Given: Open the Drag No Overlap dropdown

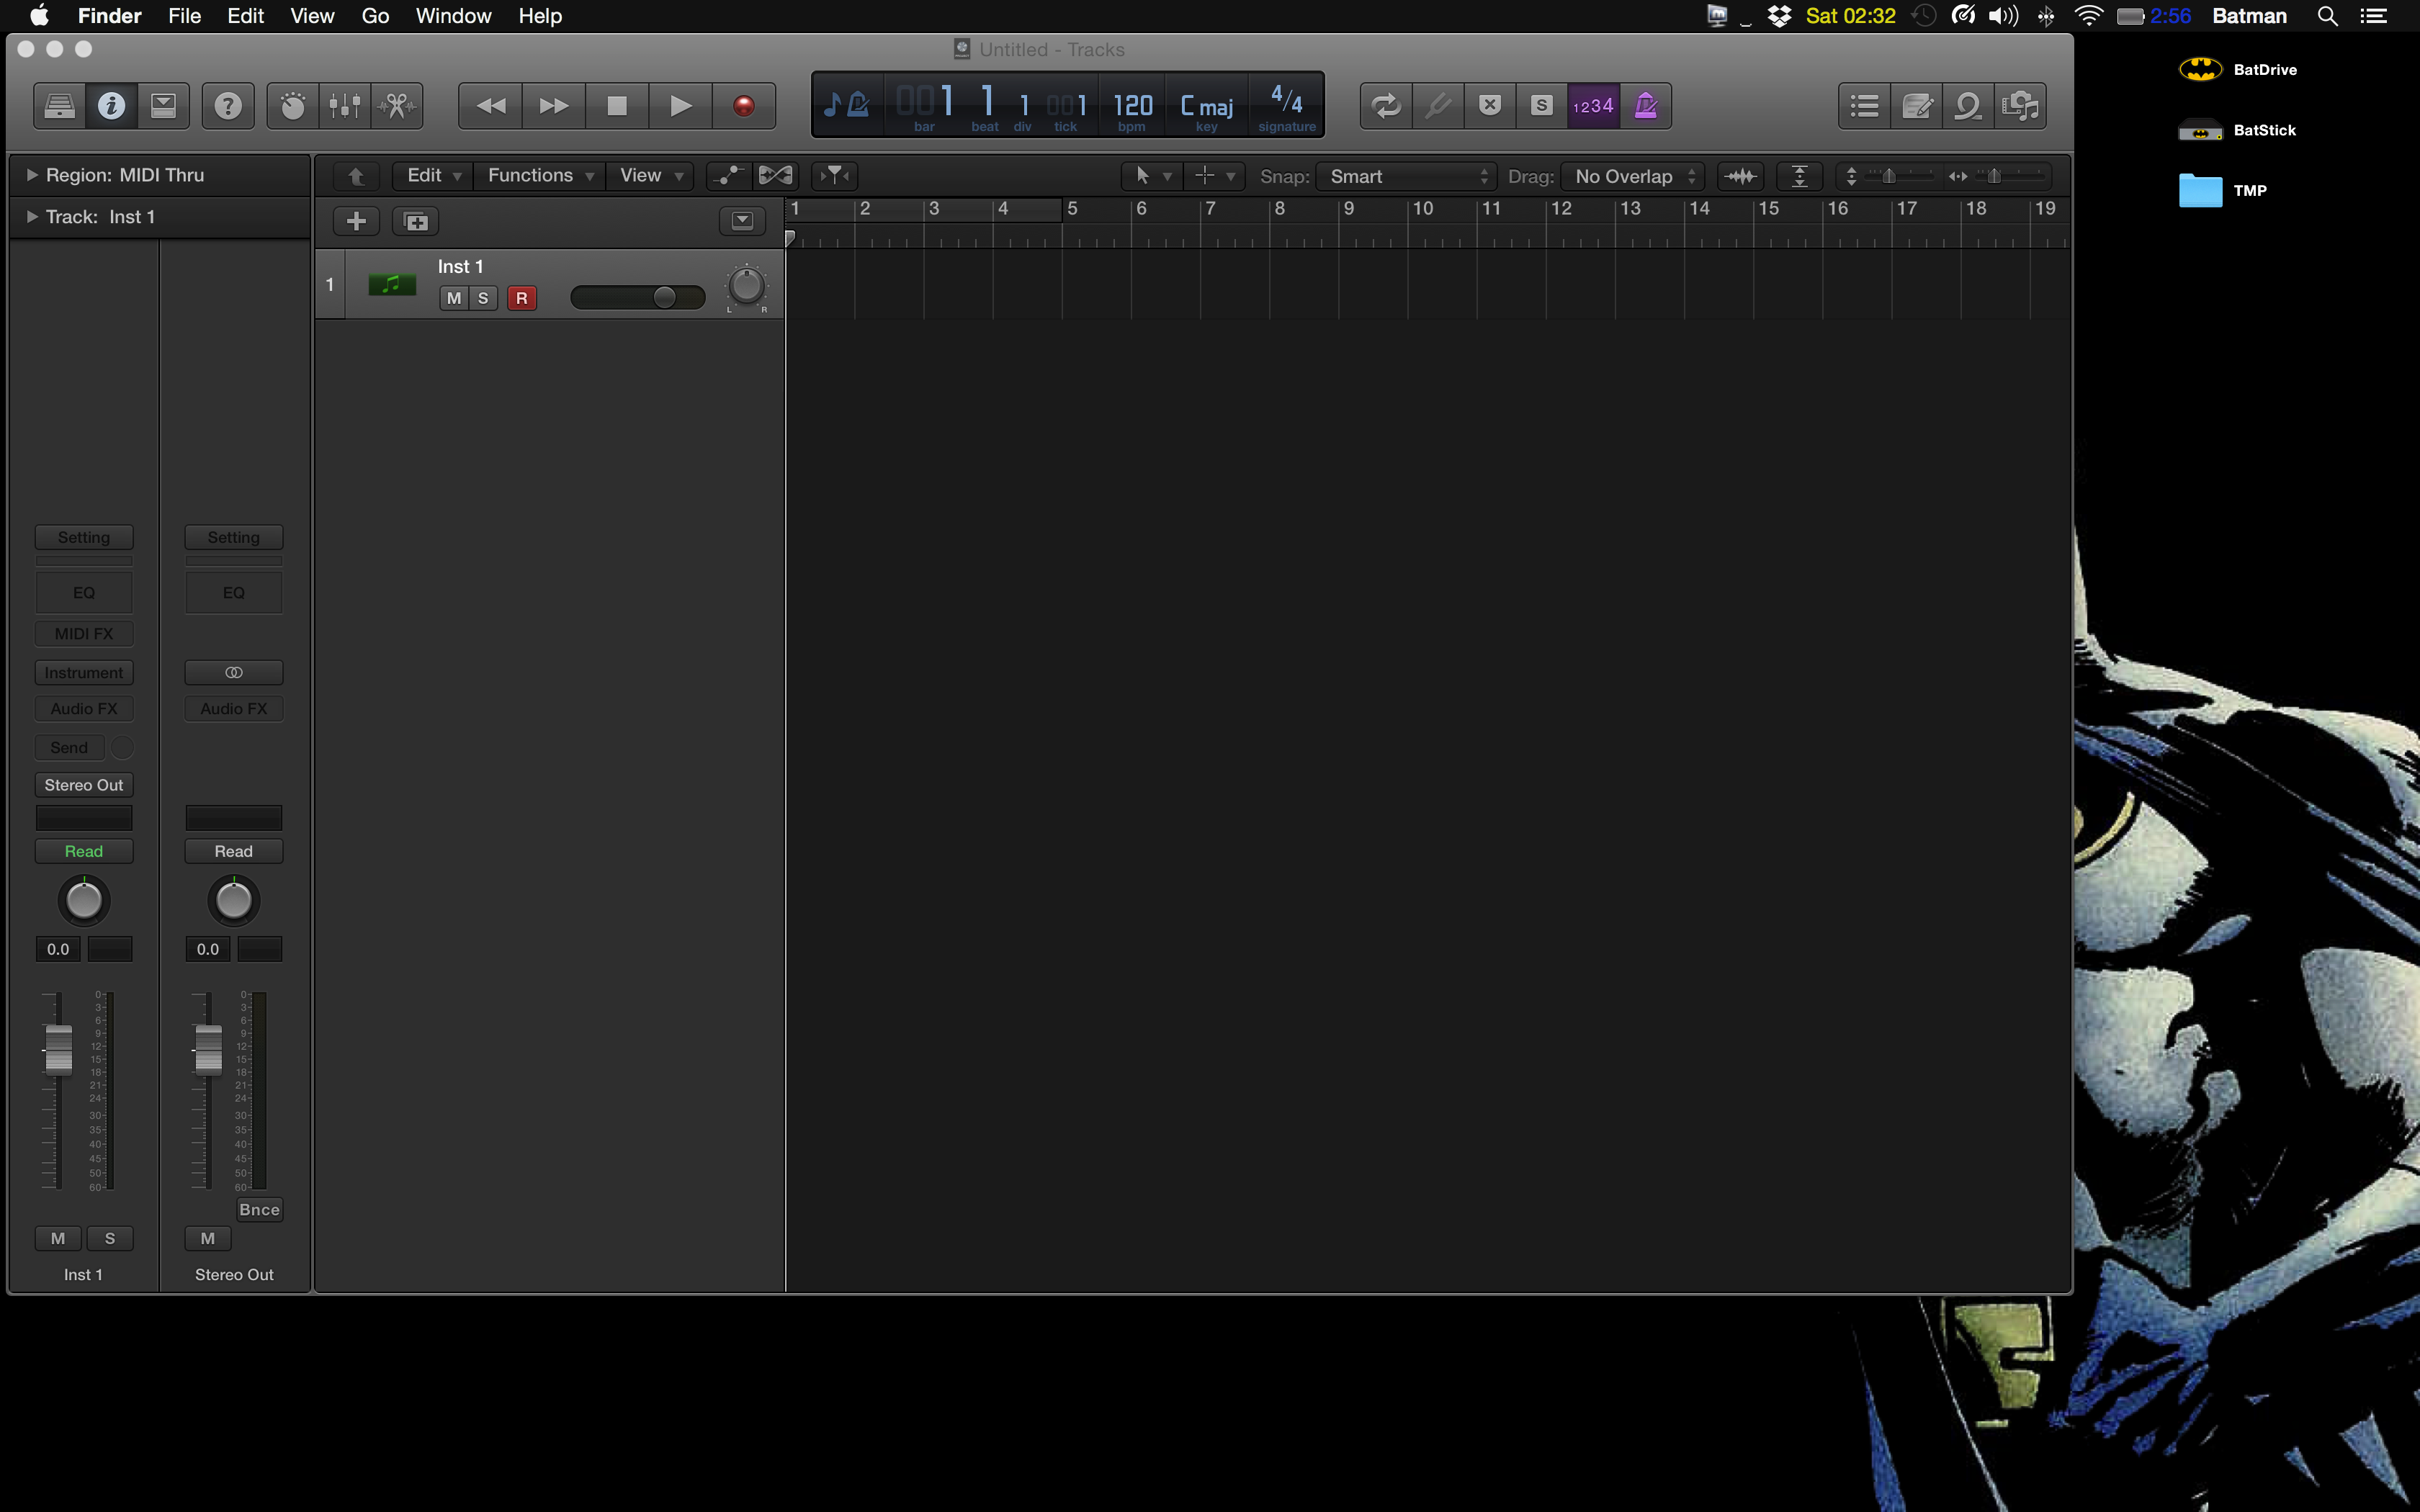Looking at the screenshot, I should point(1632,176).
